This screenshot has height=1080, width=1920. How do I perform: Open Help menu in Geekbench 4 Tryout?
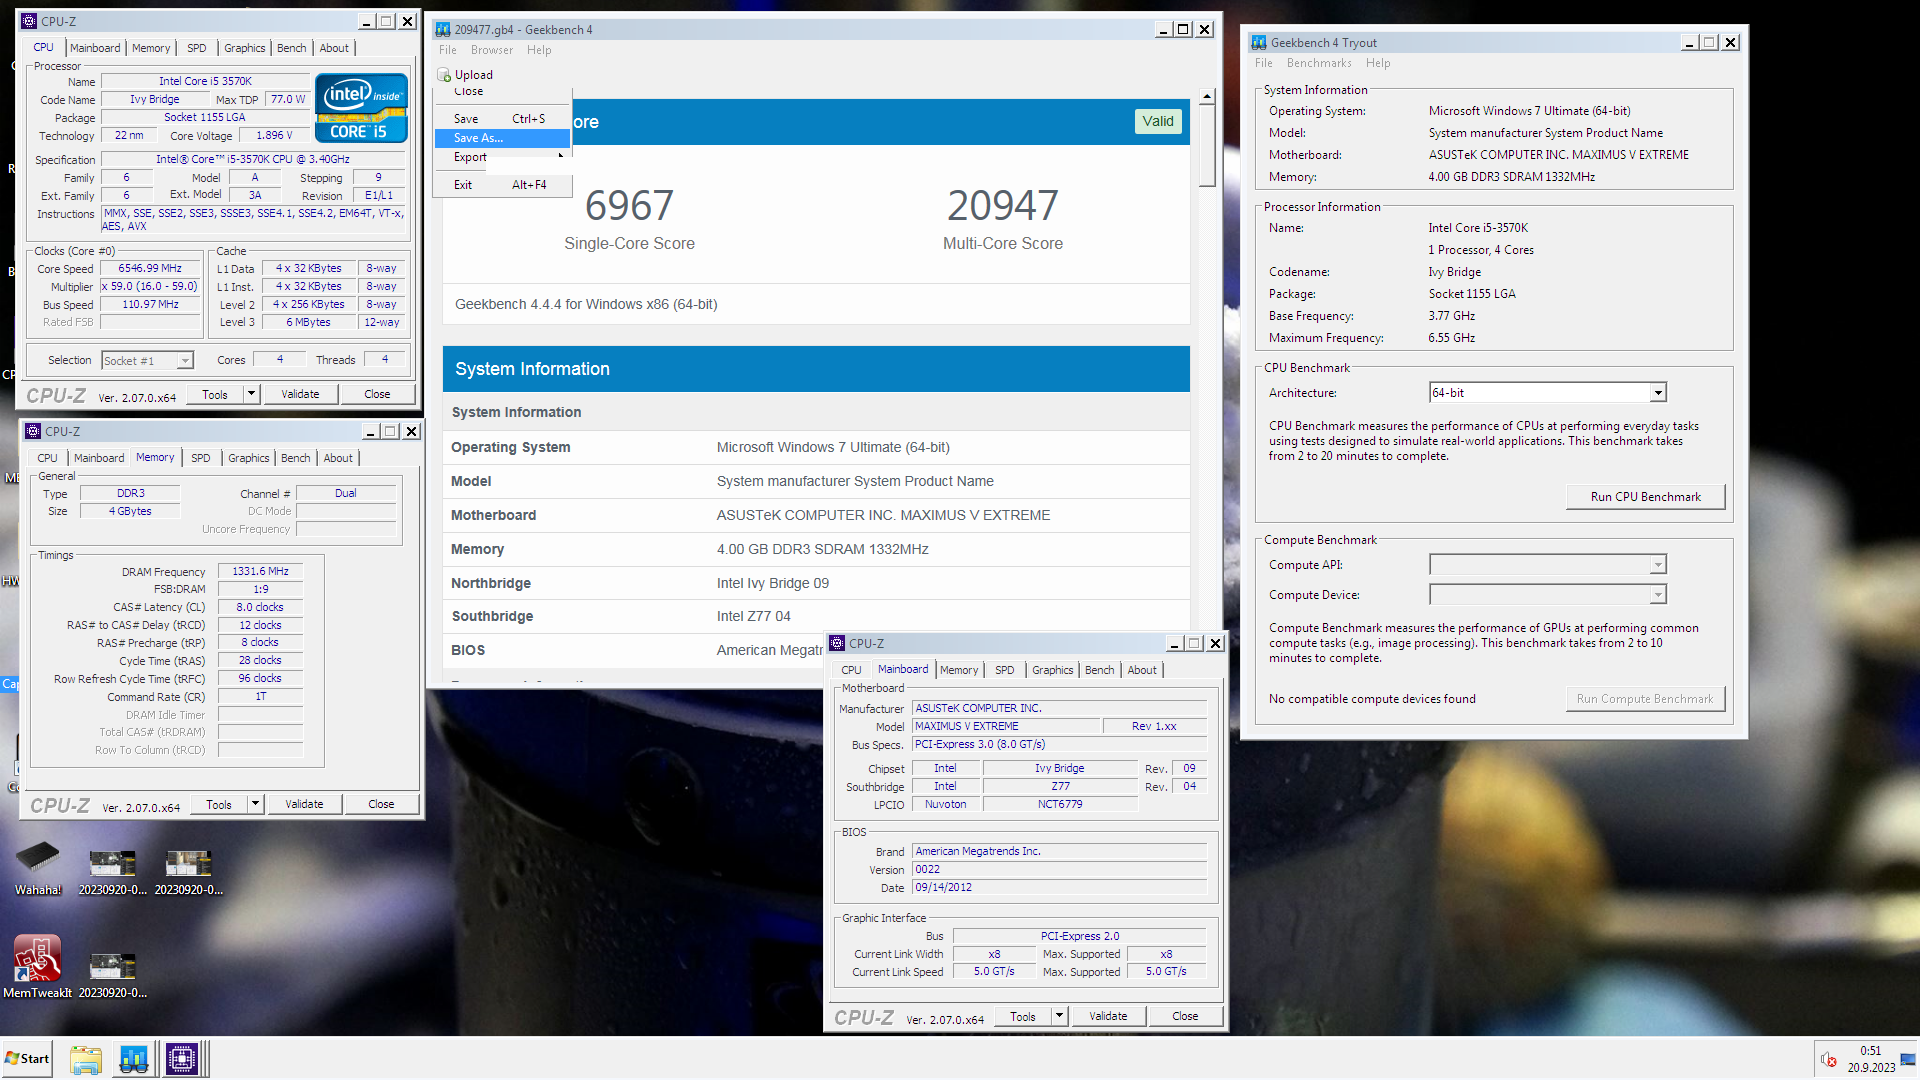1378,63
